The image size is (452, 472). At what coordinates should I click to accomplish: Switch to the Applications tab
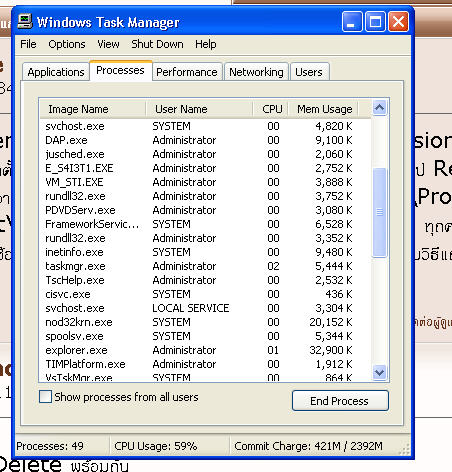56,72
